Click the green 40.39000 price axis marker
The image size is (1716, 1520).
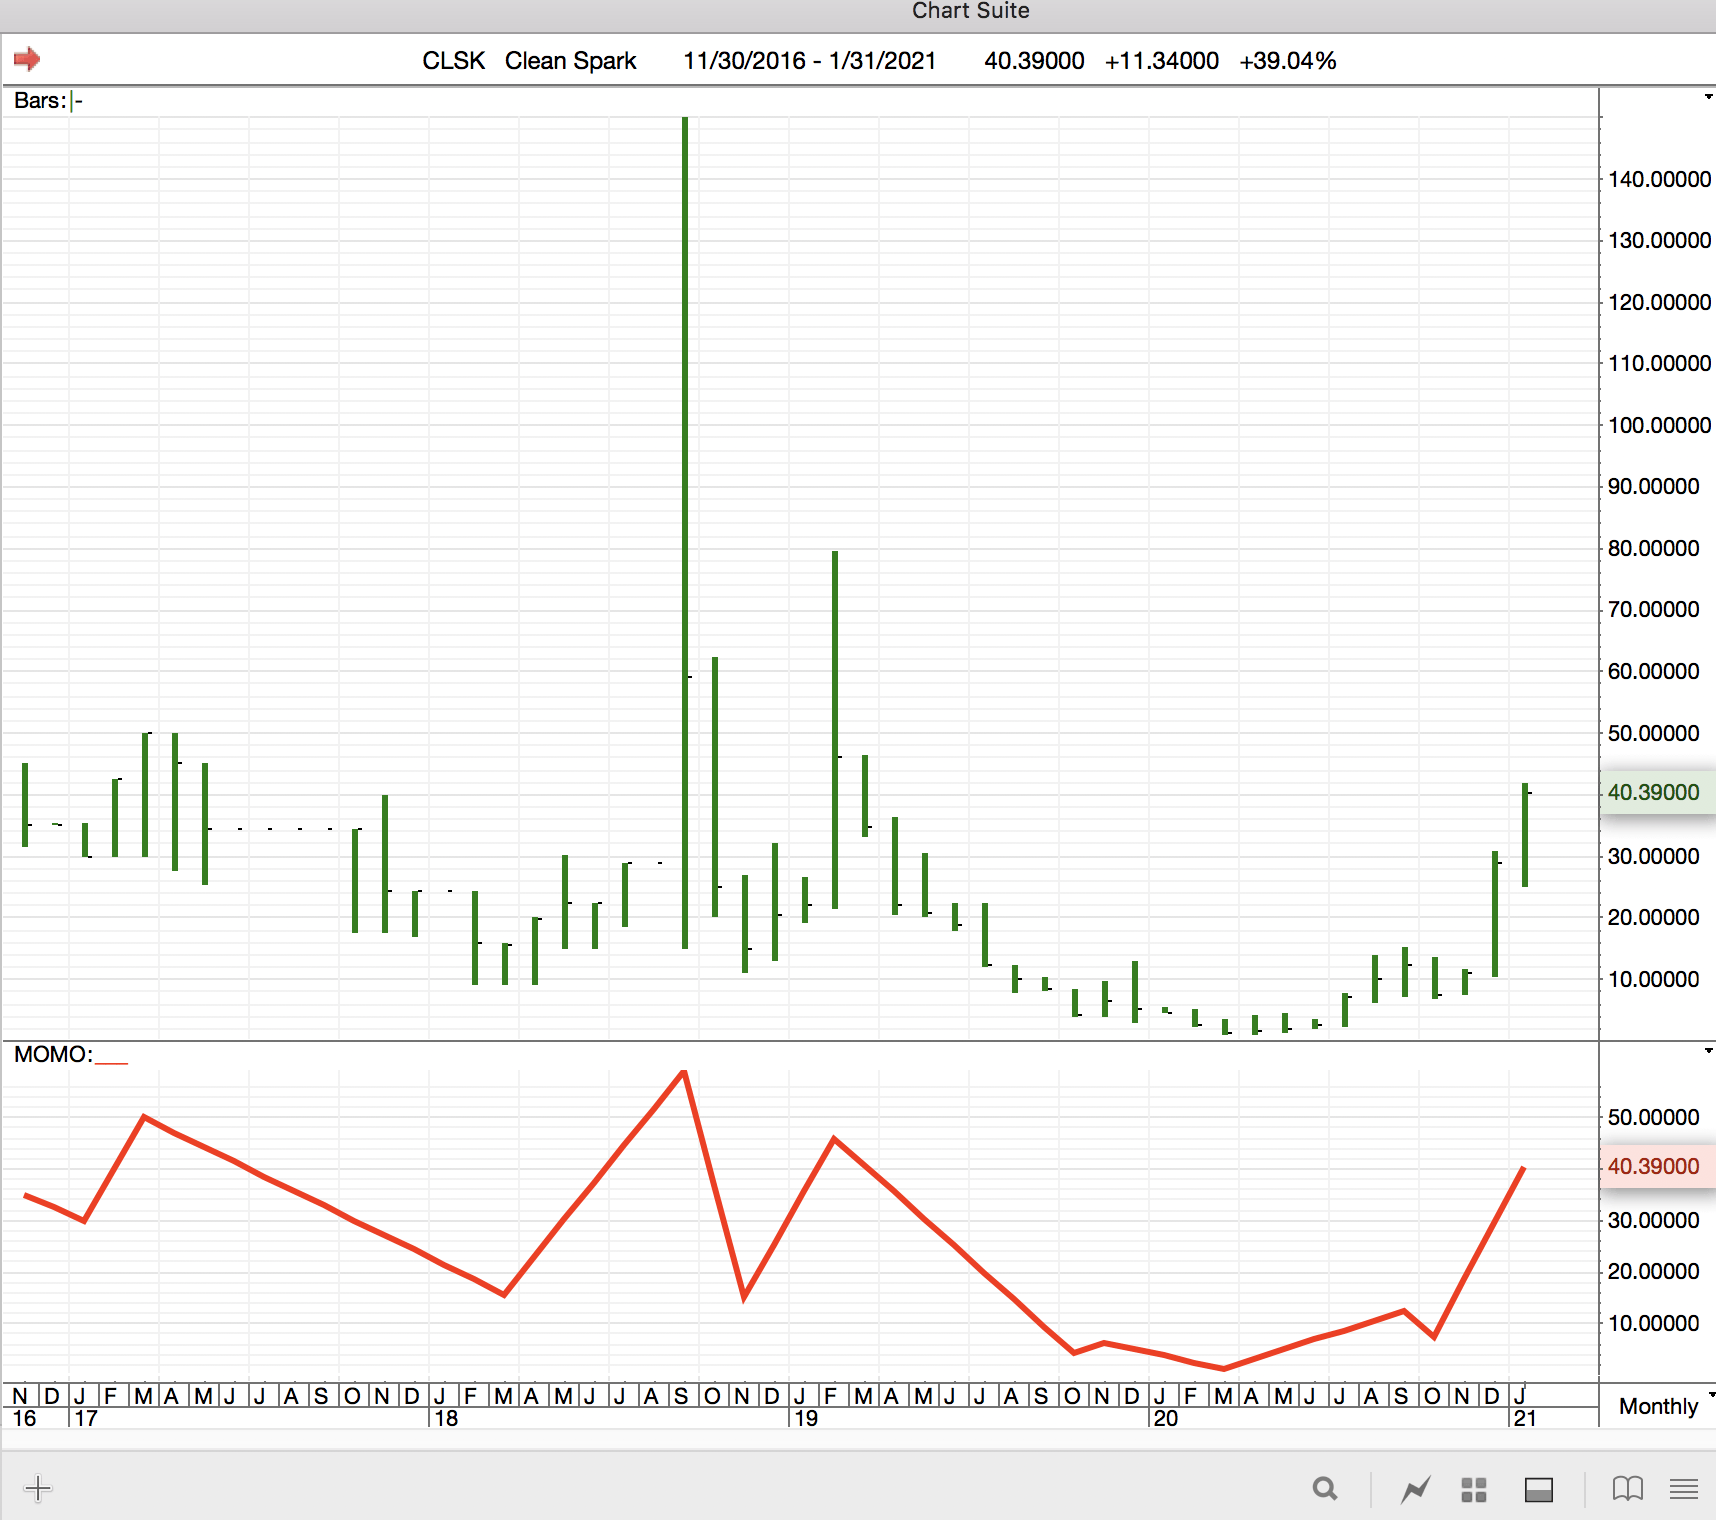[1658, 792]
